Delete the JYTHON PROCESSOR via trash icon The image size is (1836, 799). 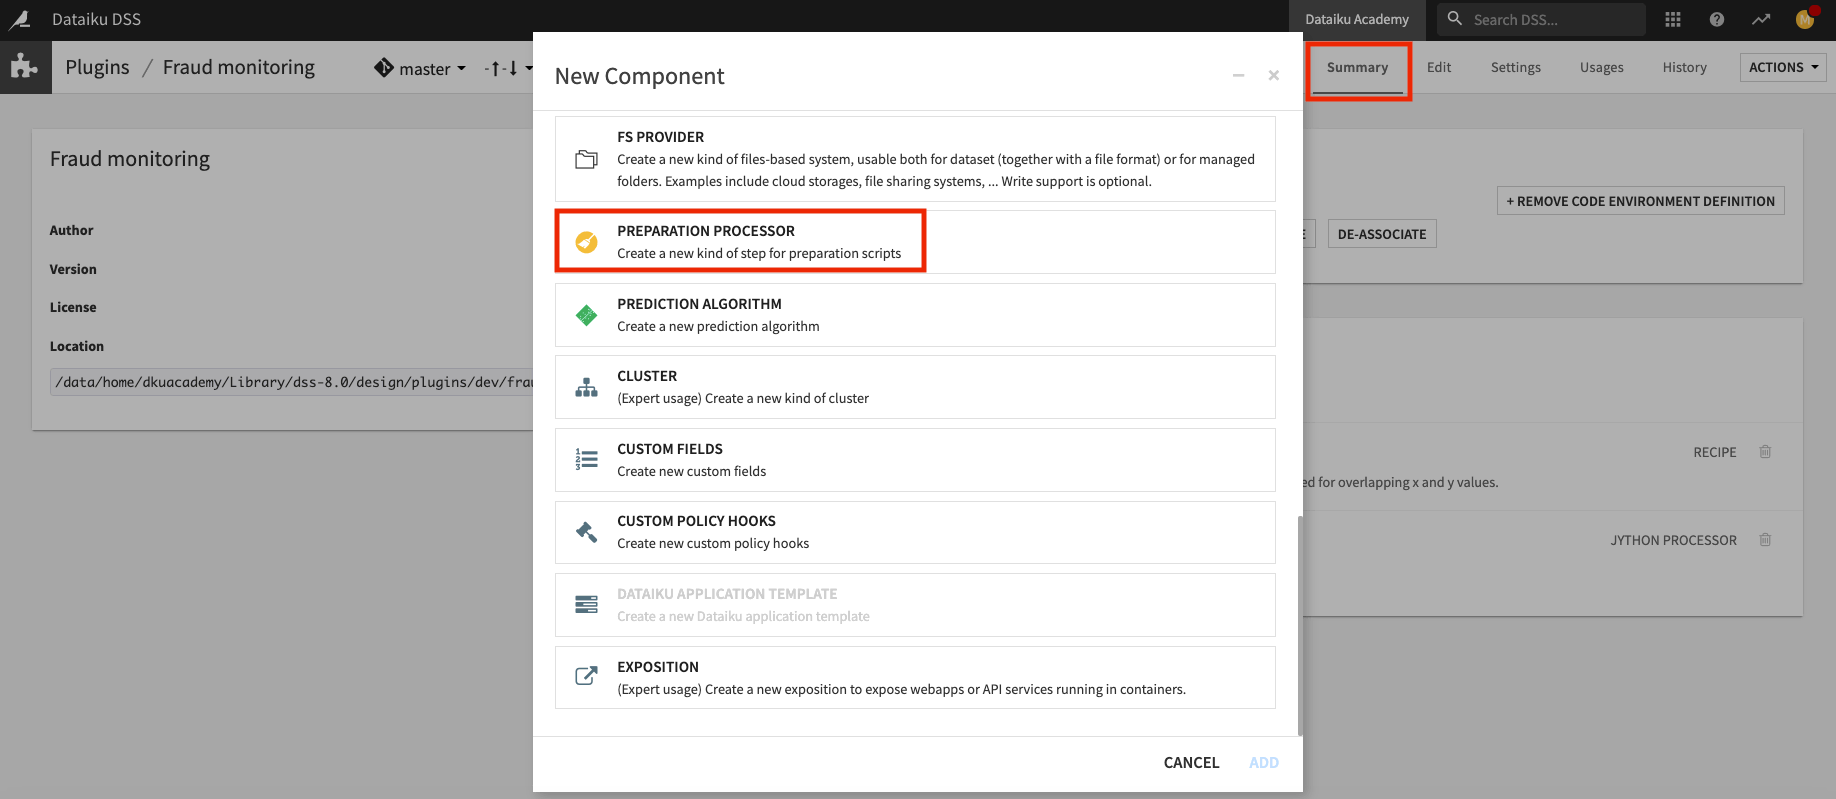(1765, 540)
